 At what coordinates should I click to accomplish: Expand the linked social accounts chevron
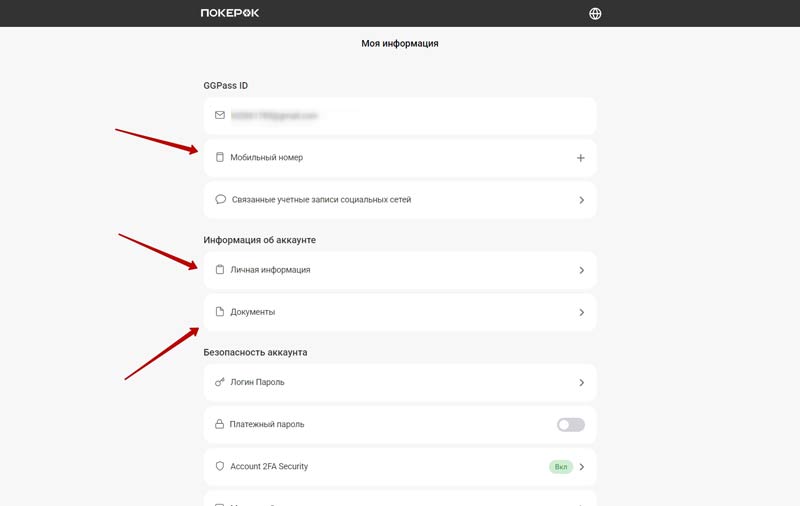pyautogui.click(x=582, y=200)
